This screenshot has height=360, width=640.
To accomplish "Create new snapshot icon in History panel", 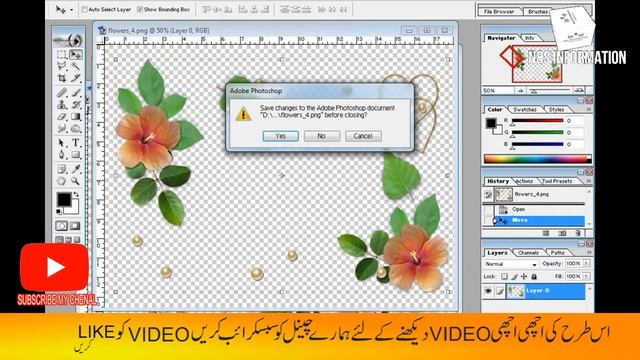I will [562, 233].
